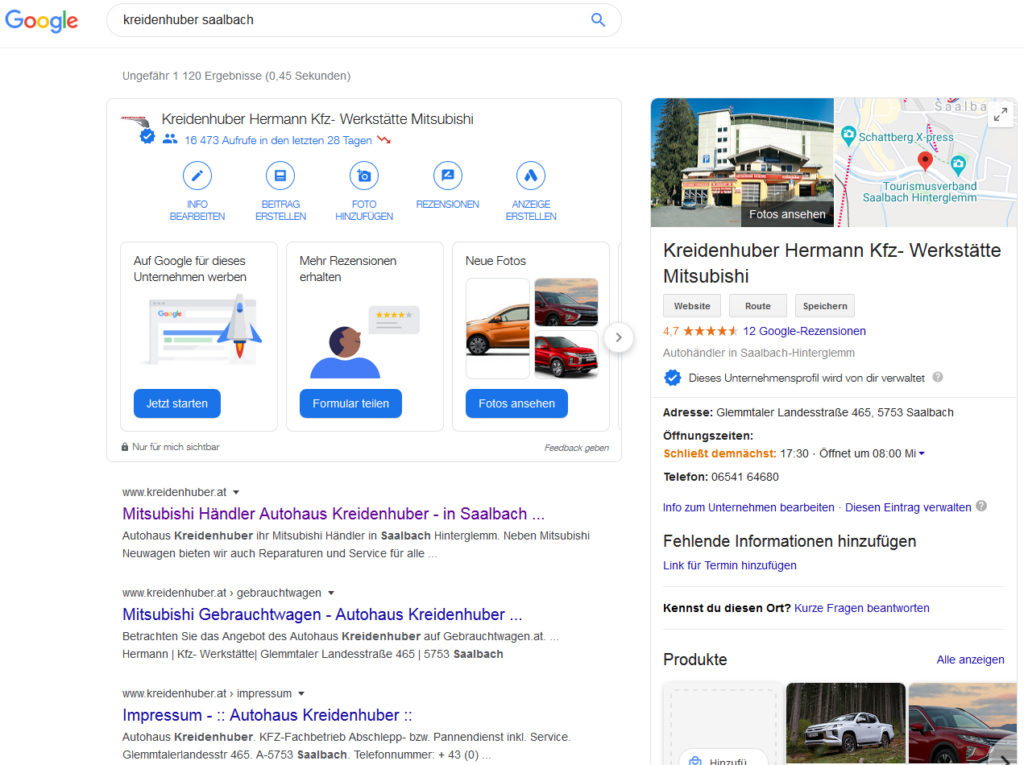Open Impressum Autohaus Kreidenhuber result
The height and width of the screenshot is (765, 1024).
tap(267, 715)
